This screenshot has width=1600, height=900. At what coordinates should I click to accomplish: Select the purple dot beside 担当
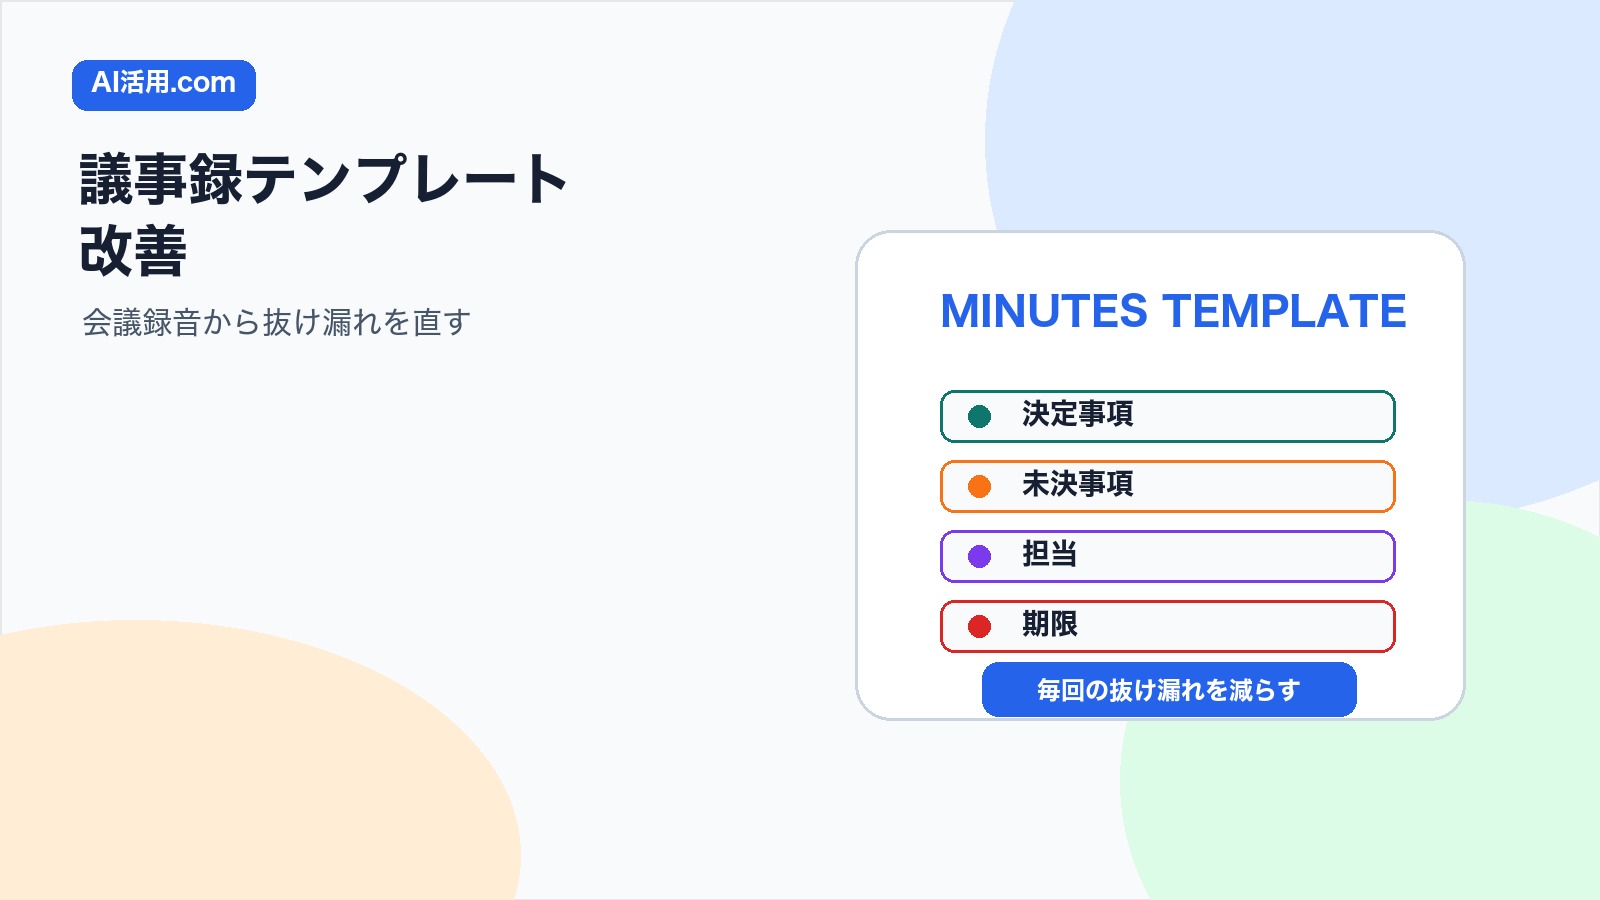tap(980, 556)
